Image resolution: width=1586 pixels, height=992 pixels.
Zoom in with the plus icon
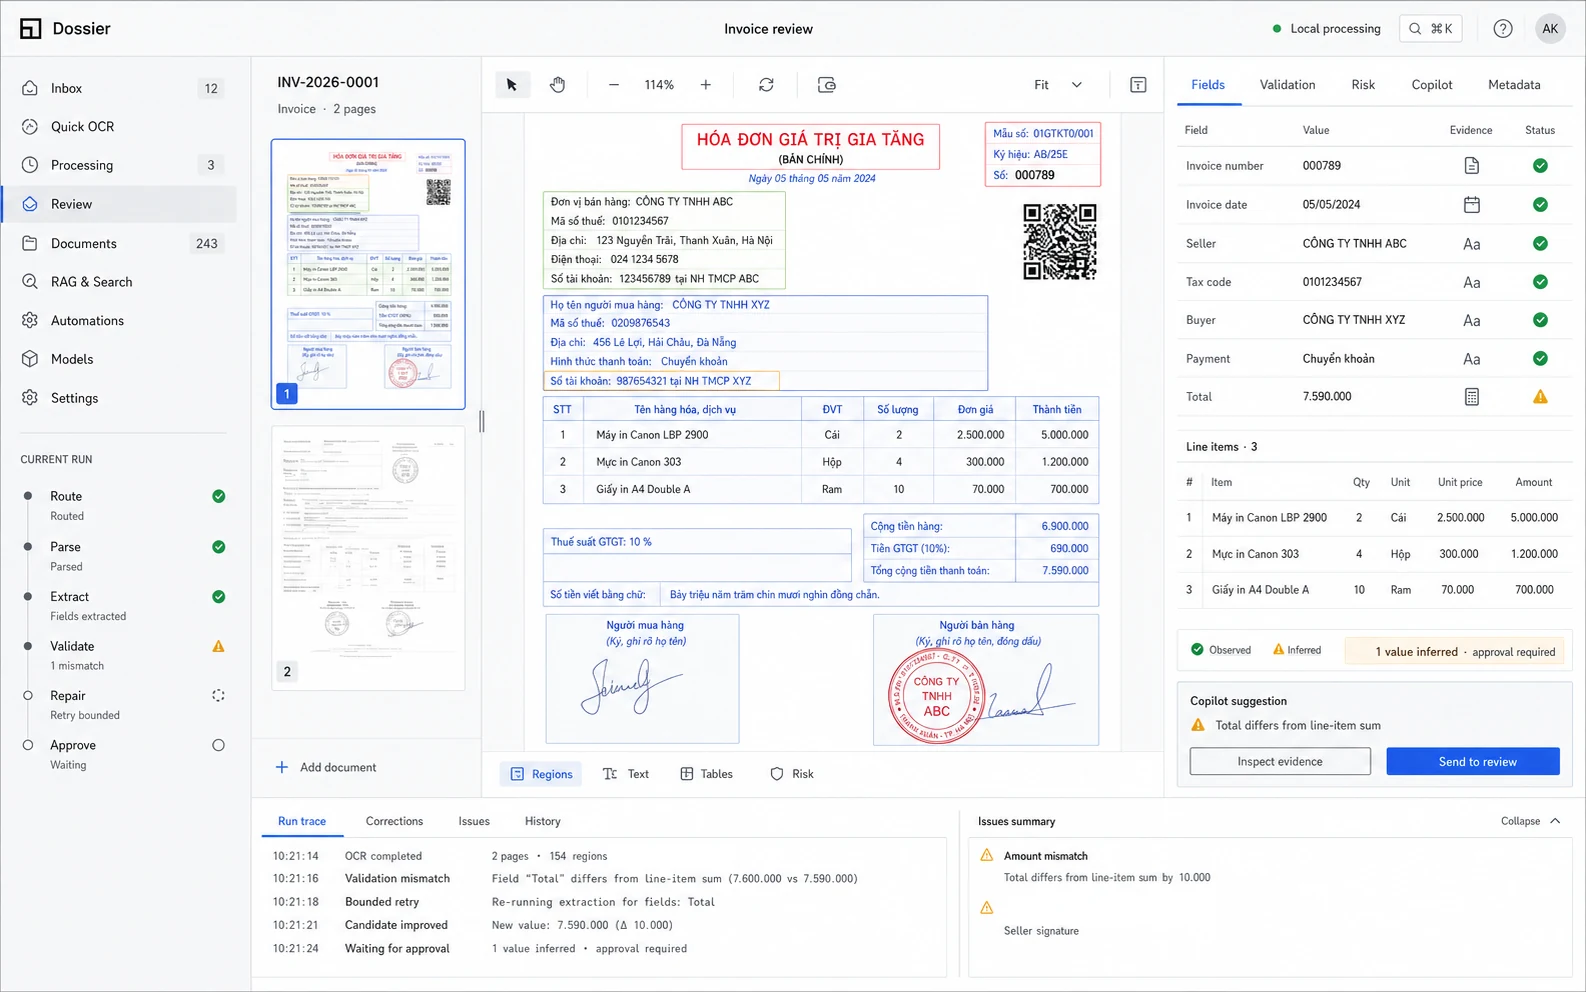[706, 85]
